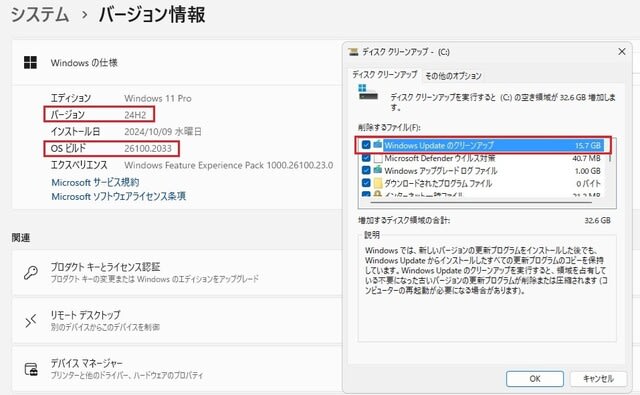Click the 1.00 GB upgrade log size
This screenshot has width=640, height=395.
pyautogui.click(x=588, y=171)
